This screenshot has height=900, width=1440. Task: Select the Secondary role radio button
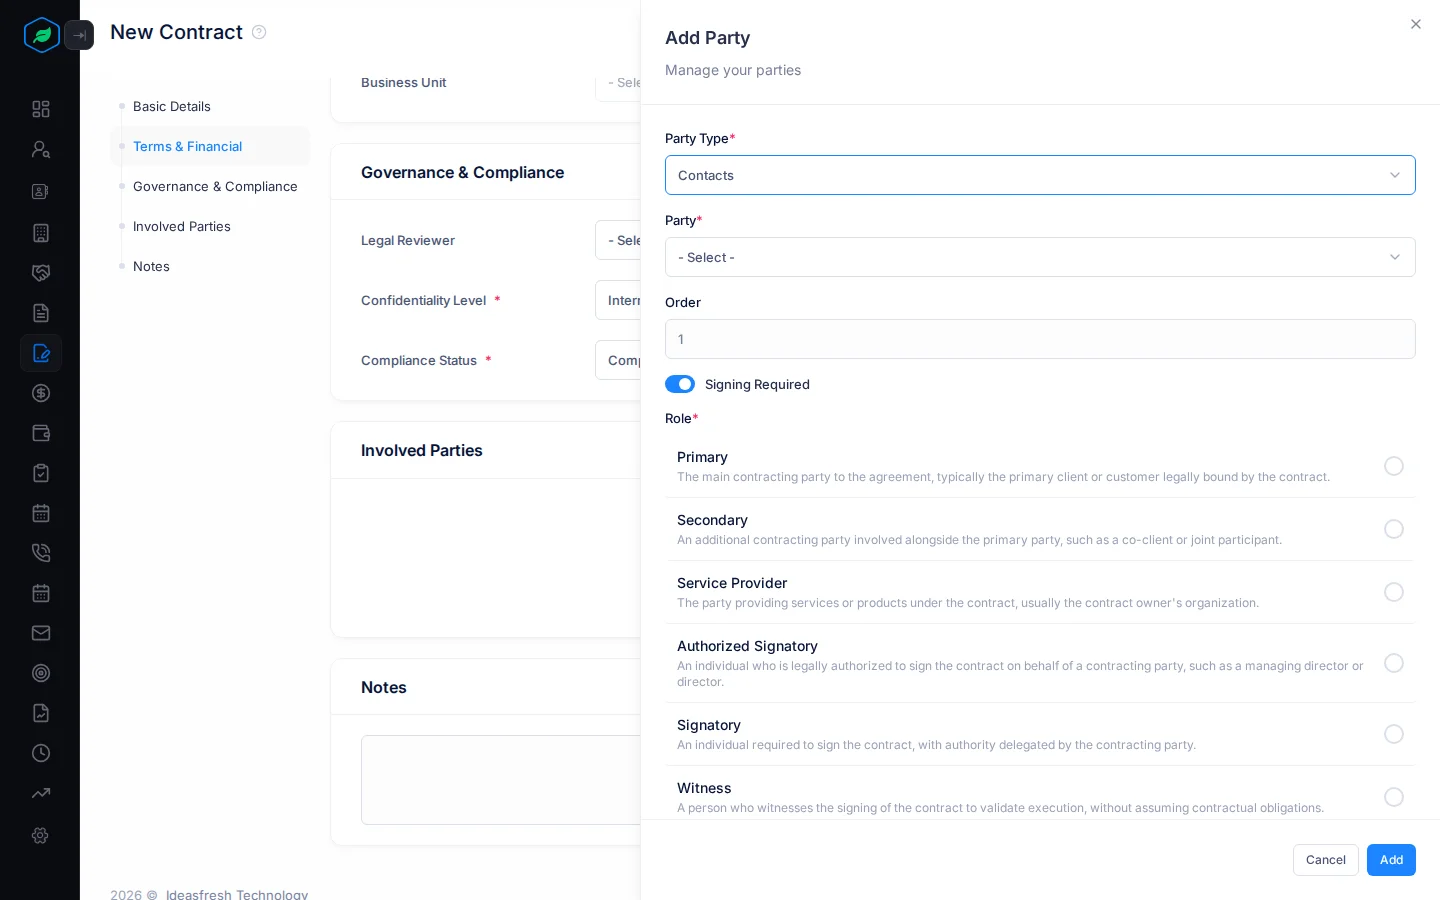pyautogui.click(x=1394, y=529)
